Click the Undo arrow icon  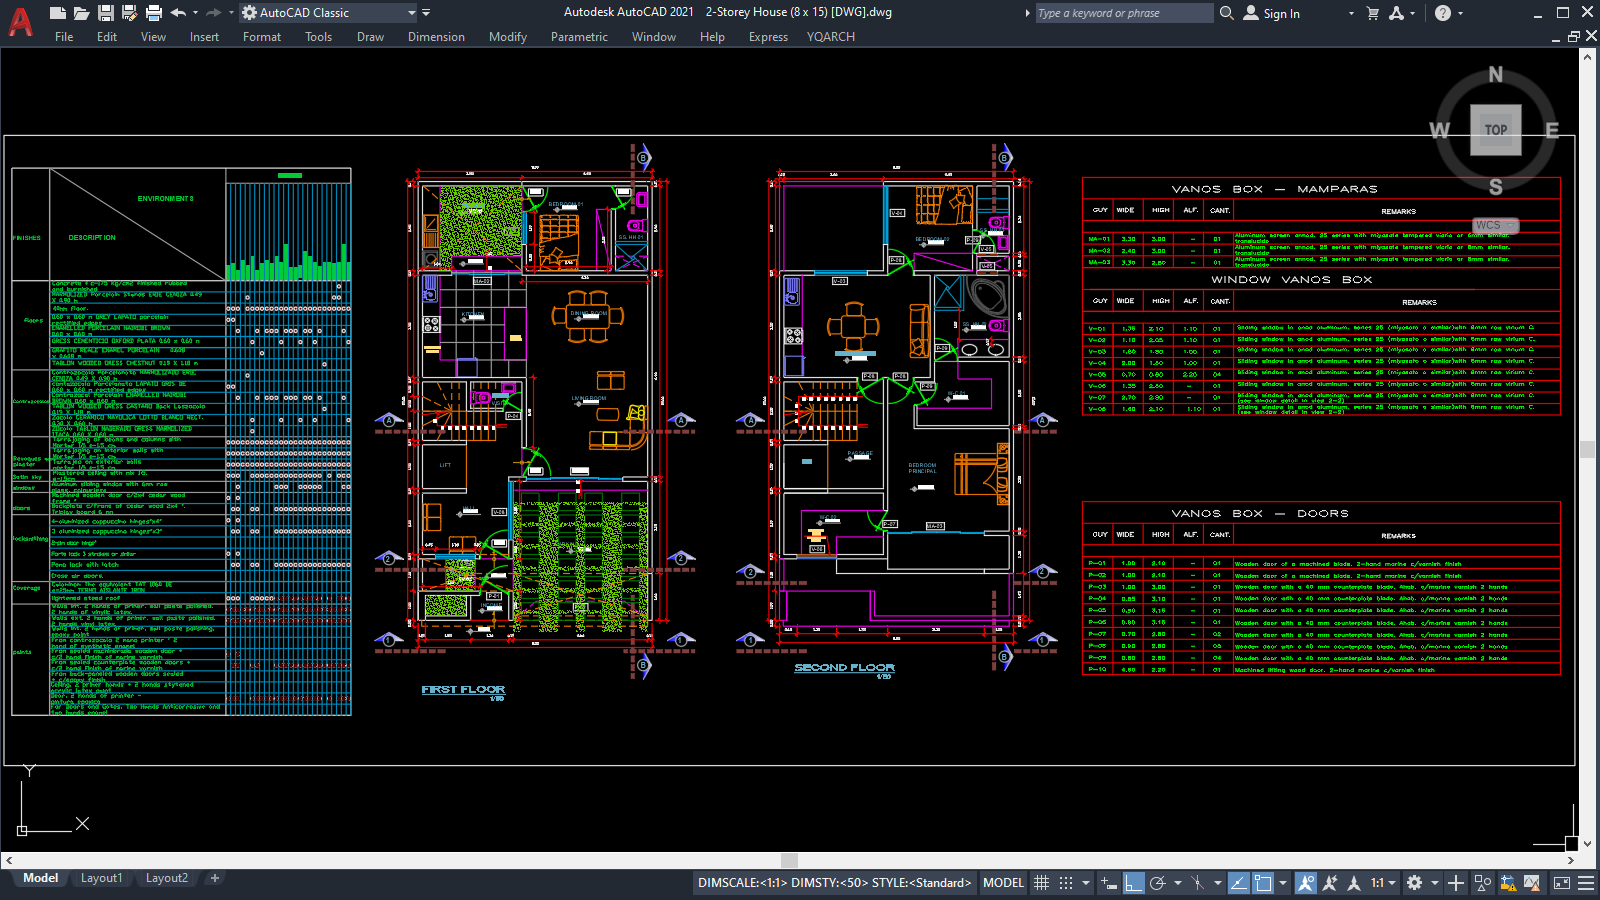178,13
